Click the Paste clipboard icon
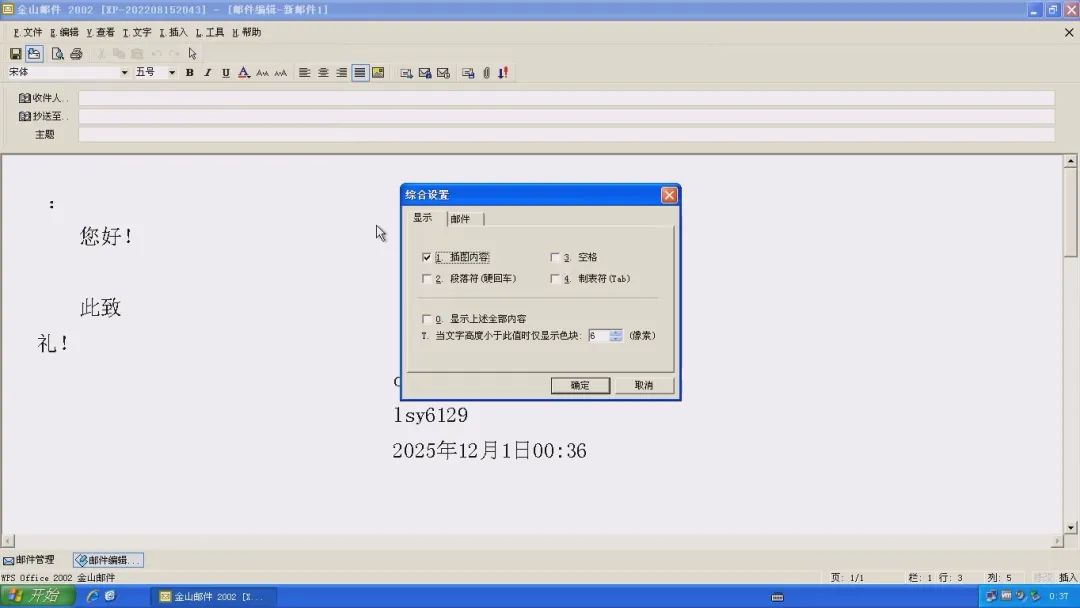1080x608 pixels. click(x=137, y=54)
